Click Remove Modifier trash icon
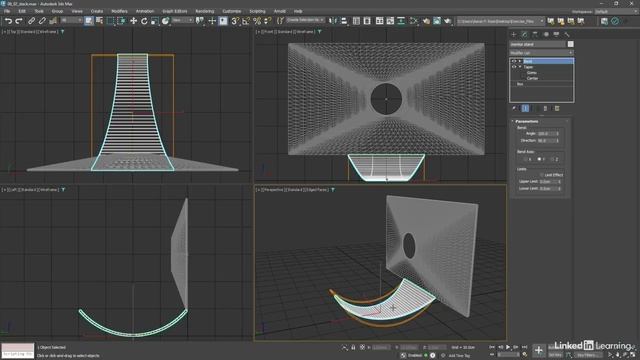The image size is (640, 360). point(545,109)
